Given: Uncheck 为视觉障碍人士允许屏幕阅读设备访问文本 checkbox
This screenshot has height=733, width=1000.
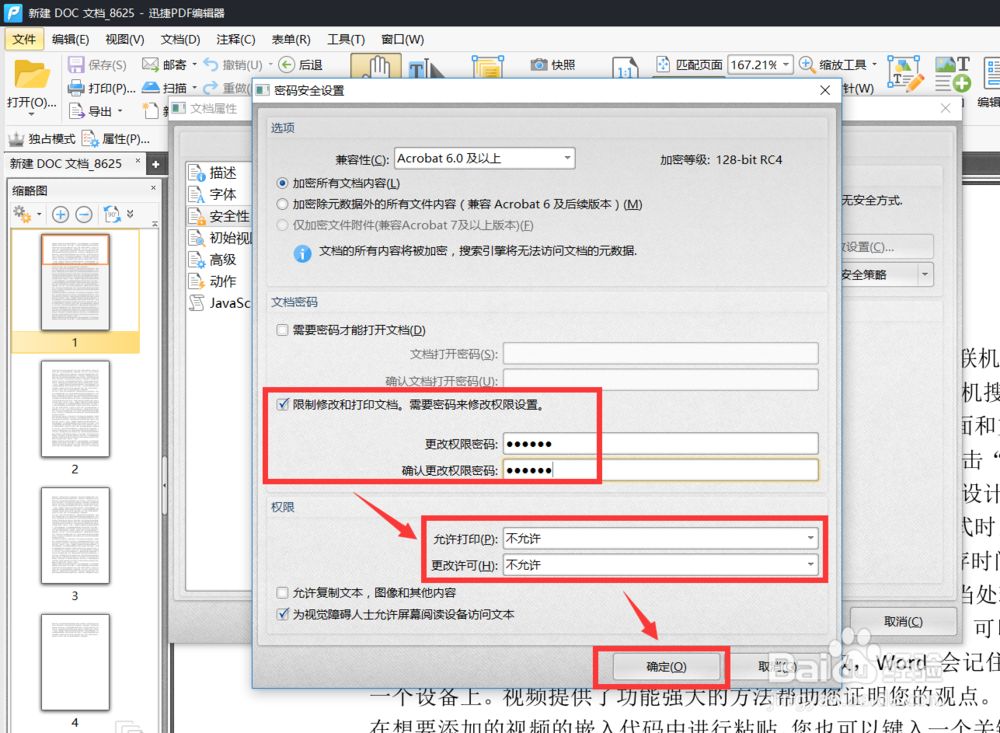Looking at the screenshot, I should [x=282, y=614].
